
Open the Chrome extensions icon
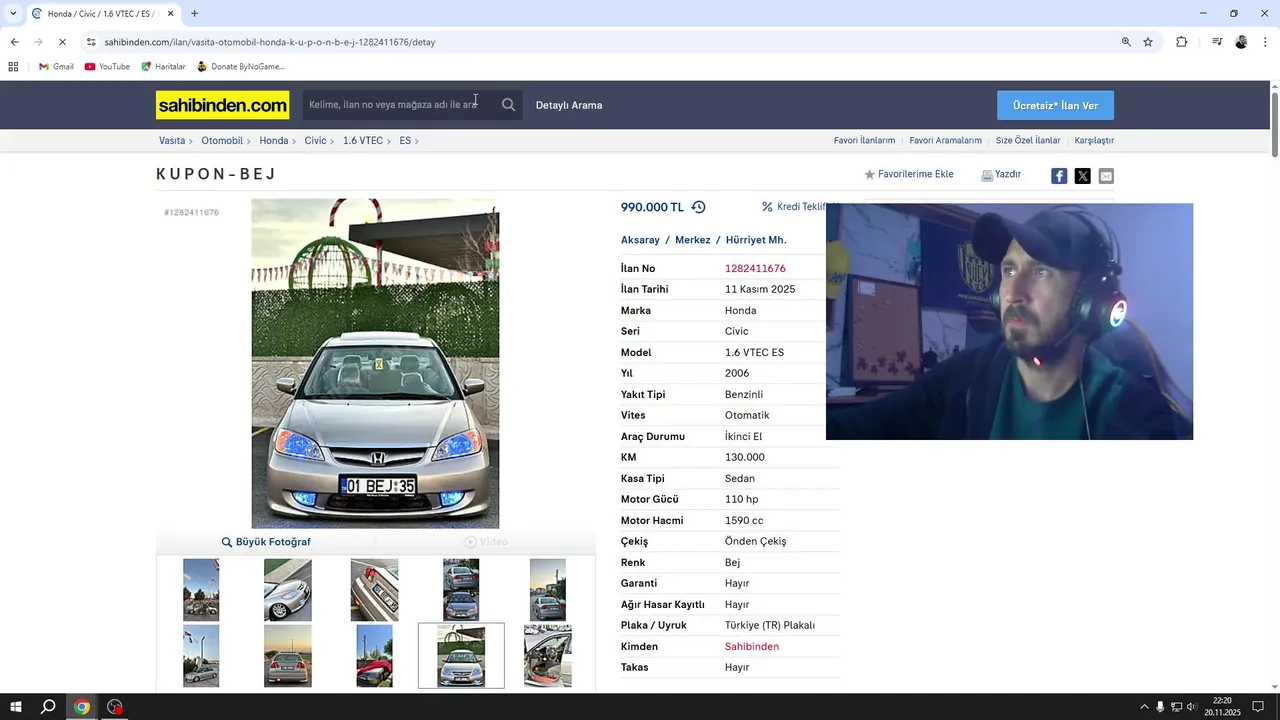1182,42
